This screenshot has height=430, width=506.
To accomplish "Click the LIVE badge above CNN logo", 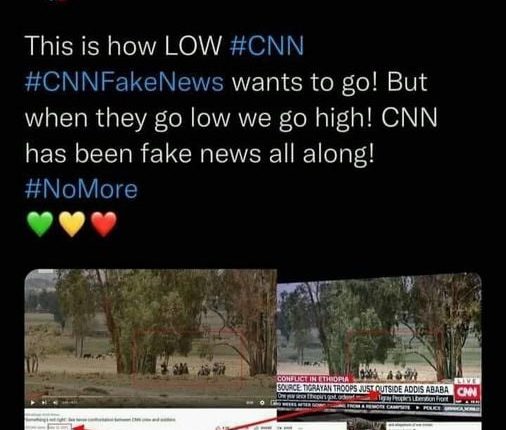I will [468, 381].
